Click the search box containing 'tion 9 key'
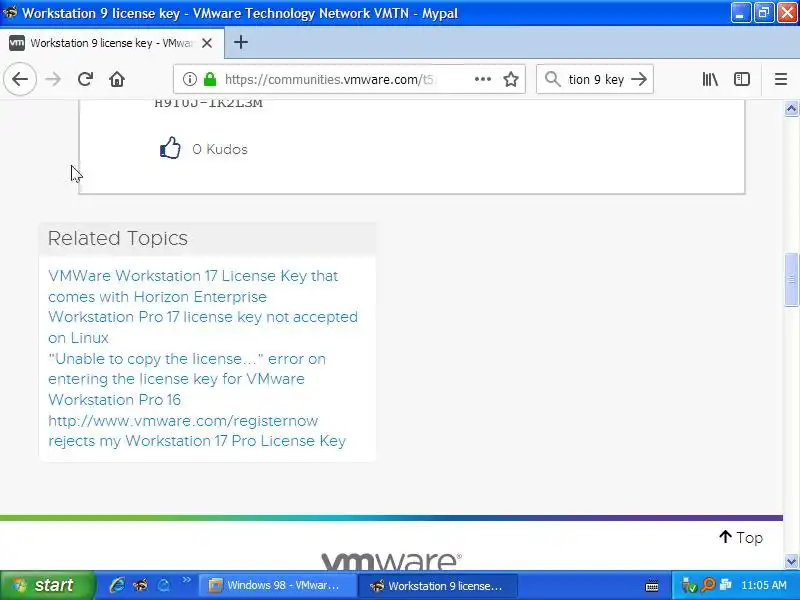 pos(595,79)
